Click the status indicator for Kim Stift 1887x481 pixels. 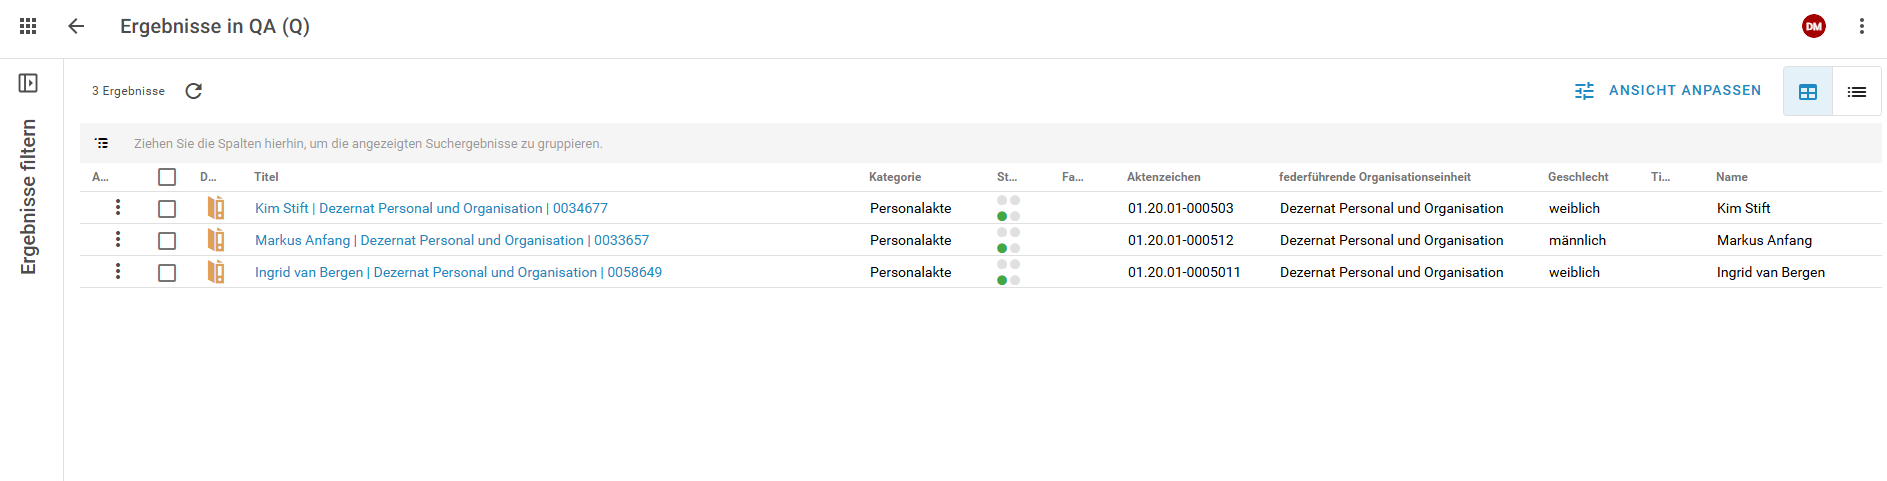coord(1008,208)
